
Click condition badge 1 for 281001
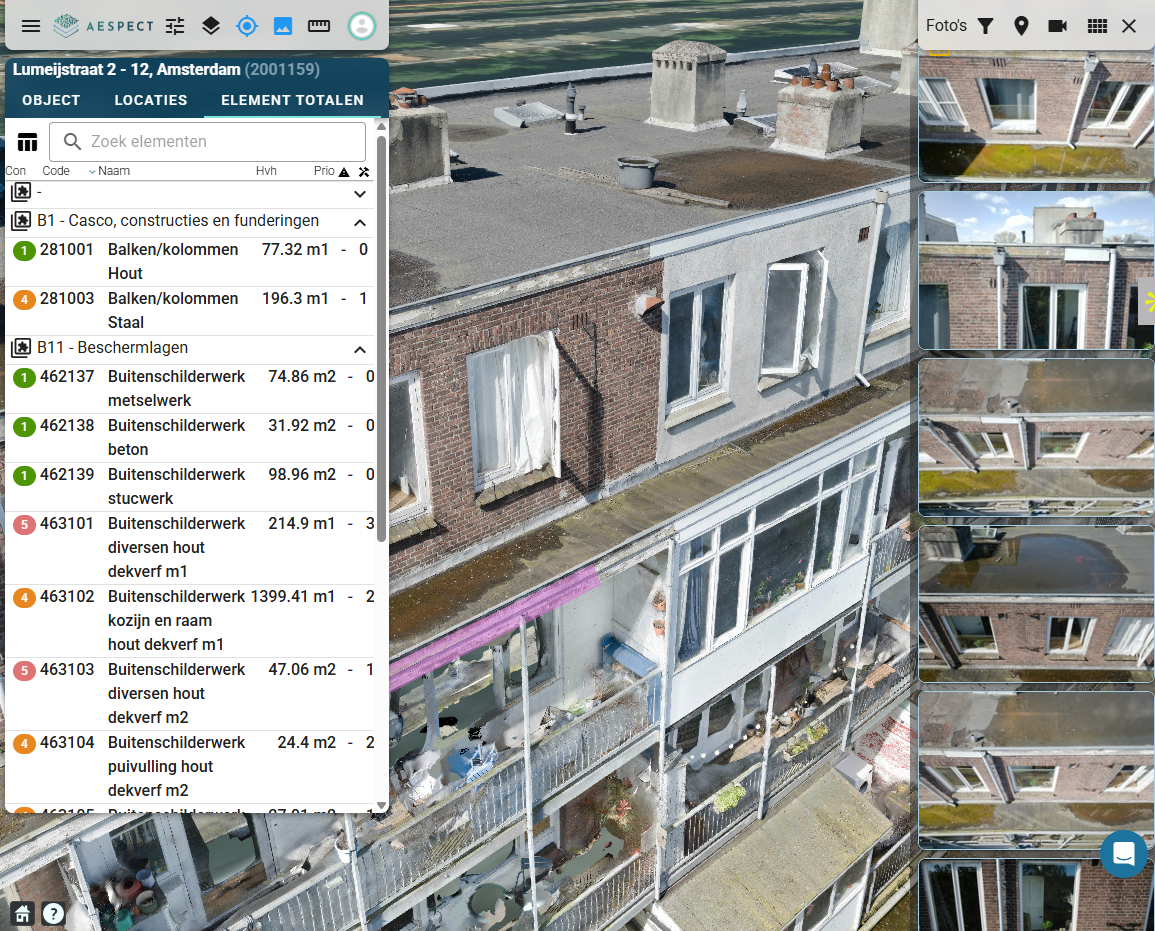pos(24,251)
